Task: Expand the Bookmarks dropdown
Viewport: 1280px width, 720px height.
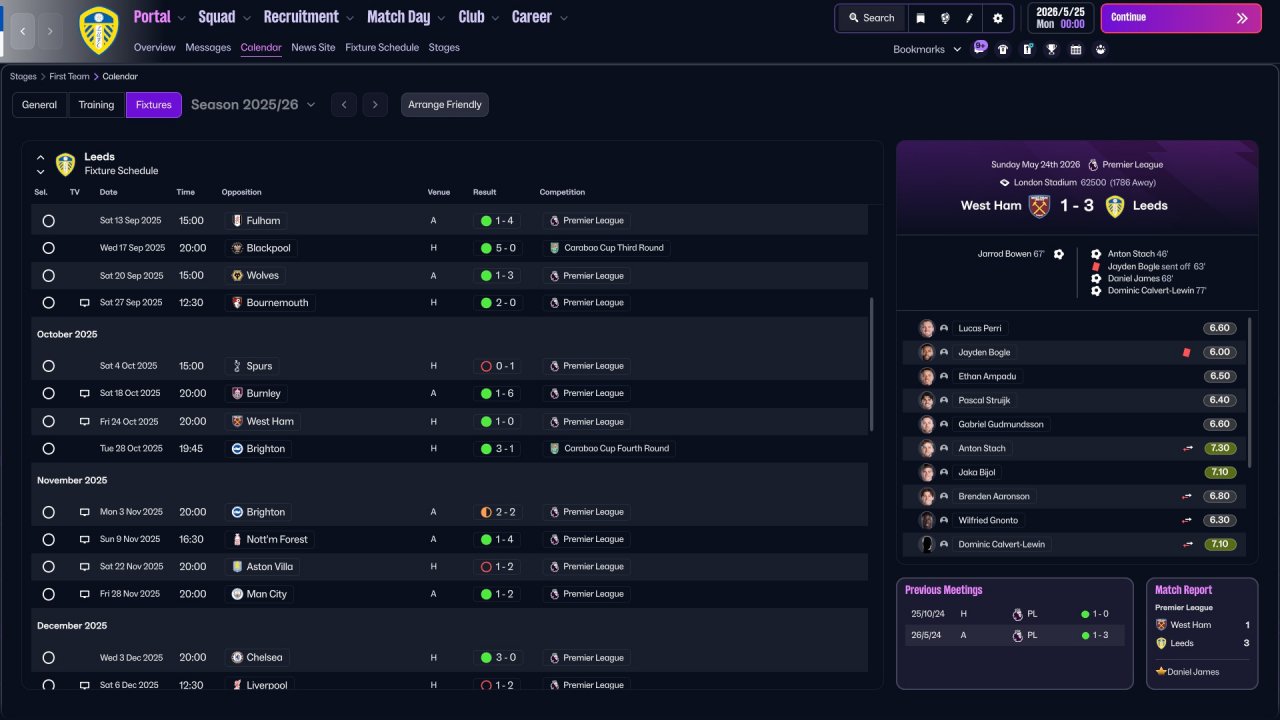Action: pyautogui.click(x=957, y=49)
